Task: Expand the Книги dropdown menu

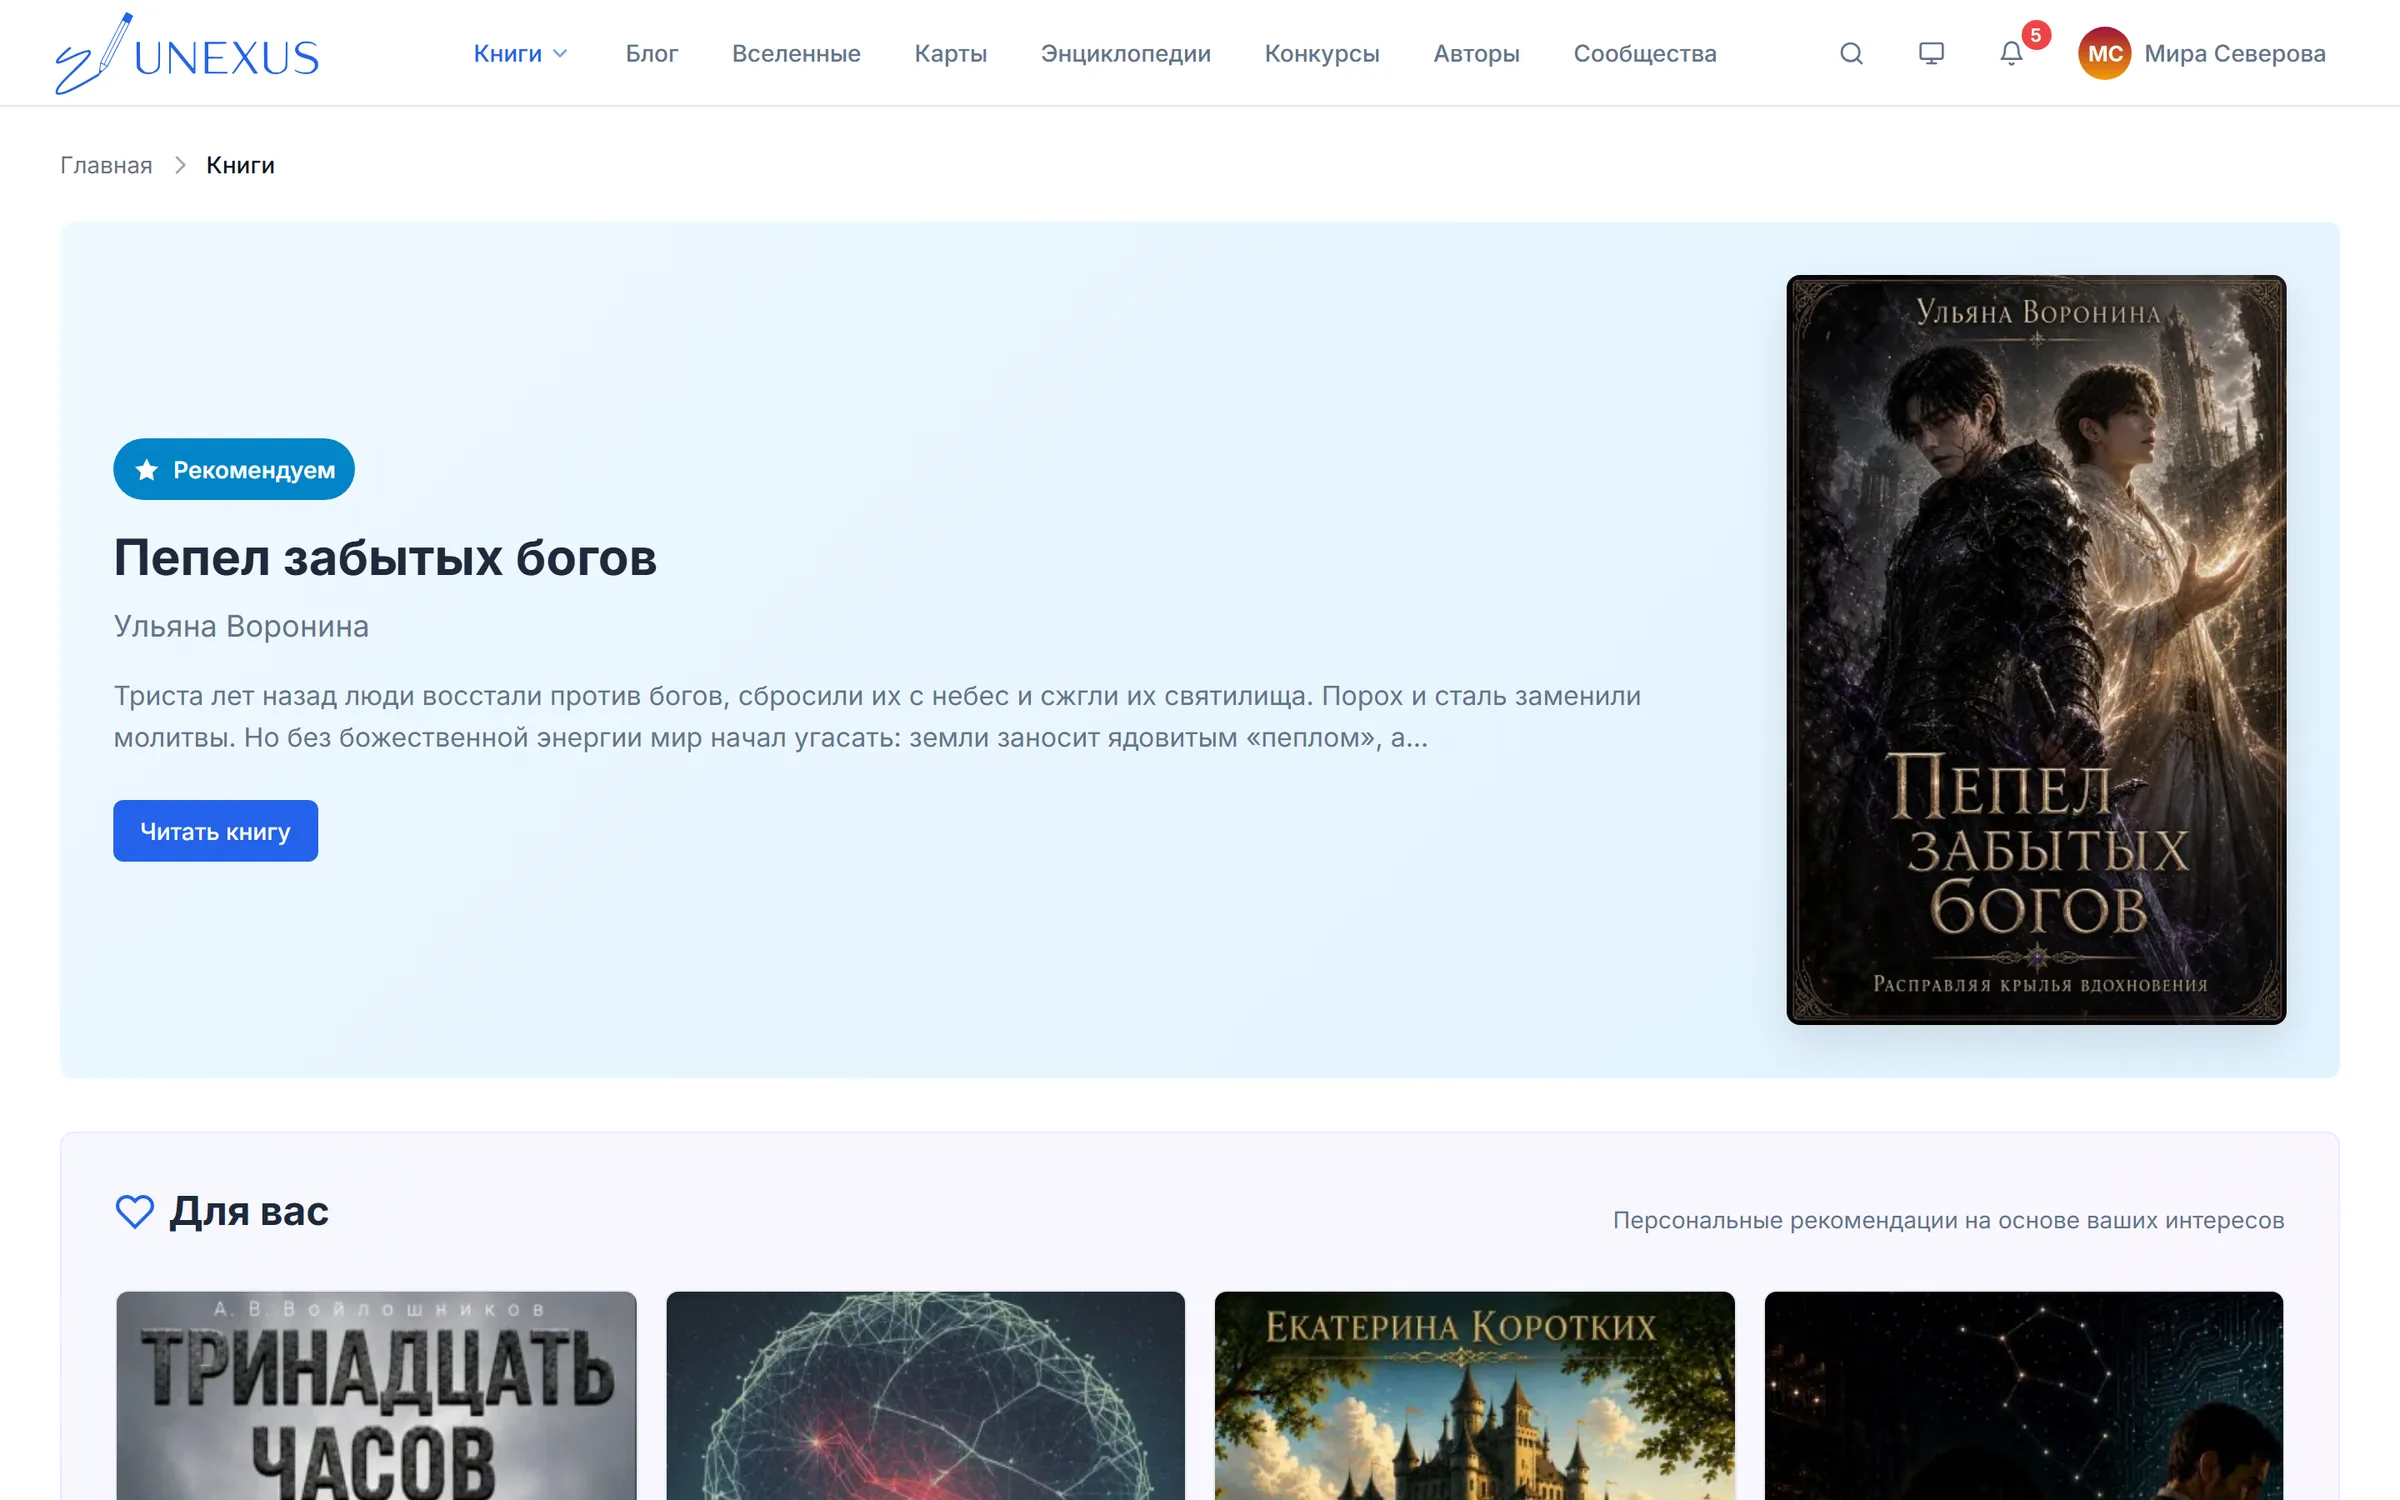Action: coord(520,53)
